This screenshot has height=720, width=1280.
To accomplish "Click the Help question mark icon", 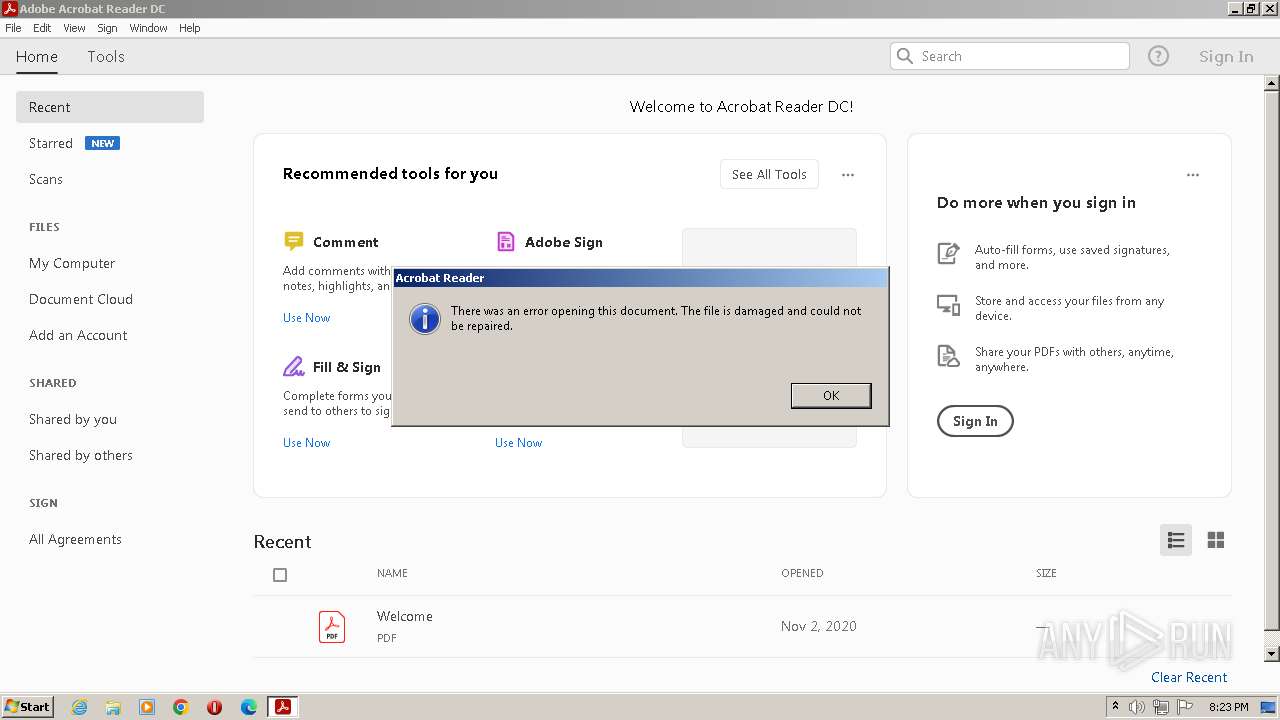I will coord(1158,56).
